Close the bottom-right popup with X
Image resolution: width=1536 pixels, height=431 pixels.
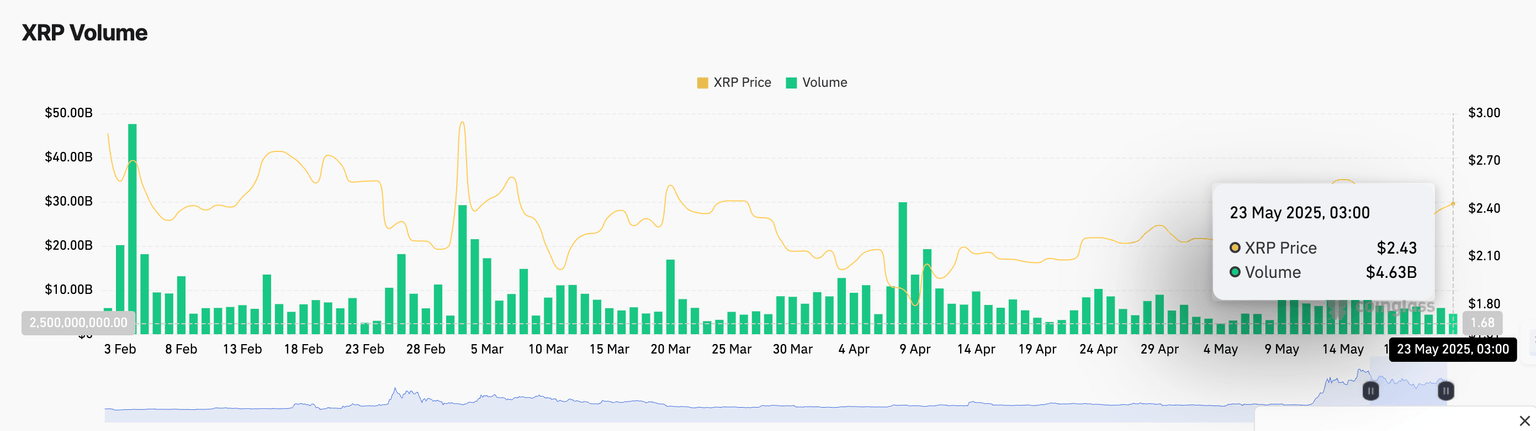coord(1521,419)
